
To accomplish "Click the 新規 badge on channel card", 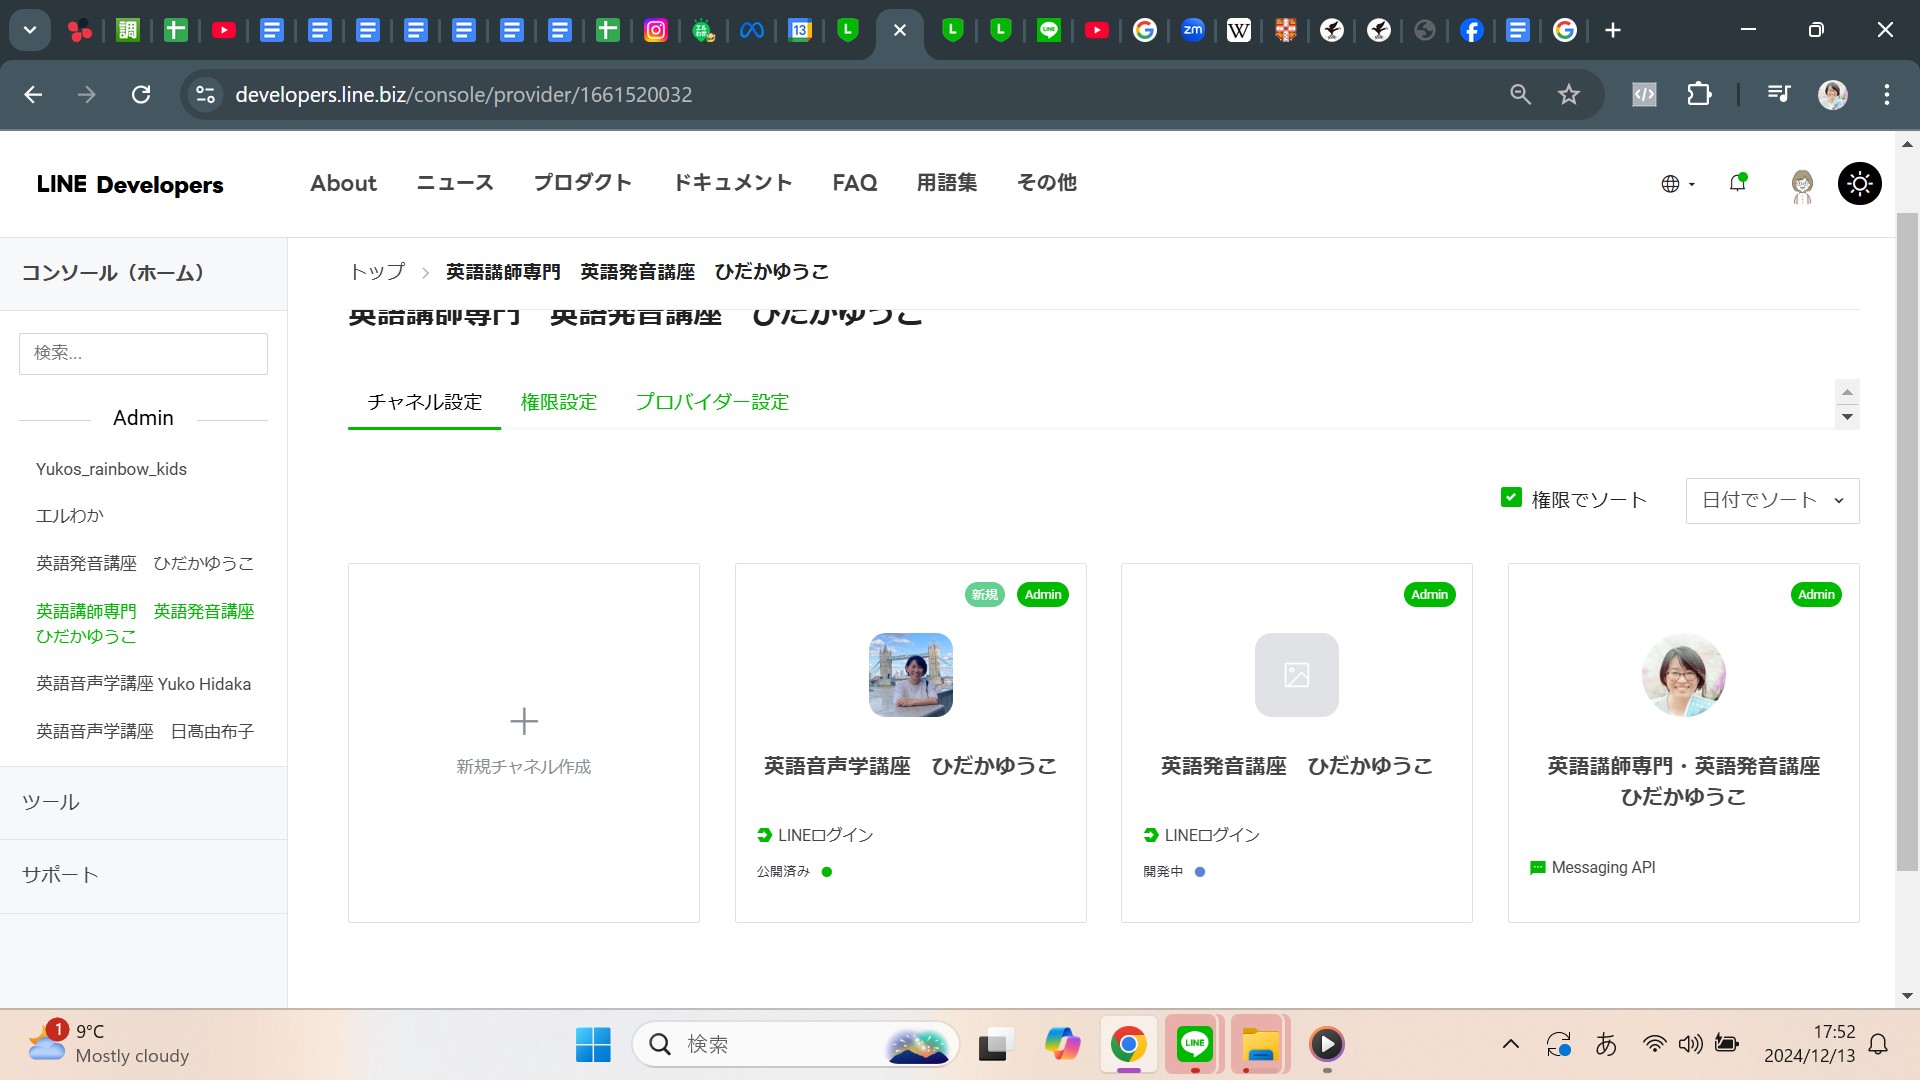I will tap(985, 594).
